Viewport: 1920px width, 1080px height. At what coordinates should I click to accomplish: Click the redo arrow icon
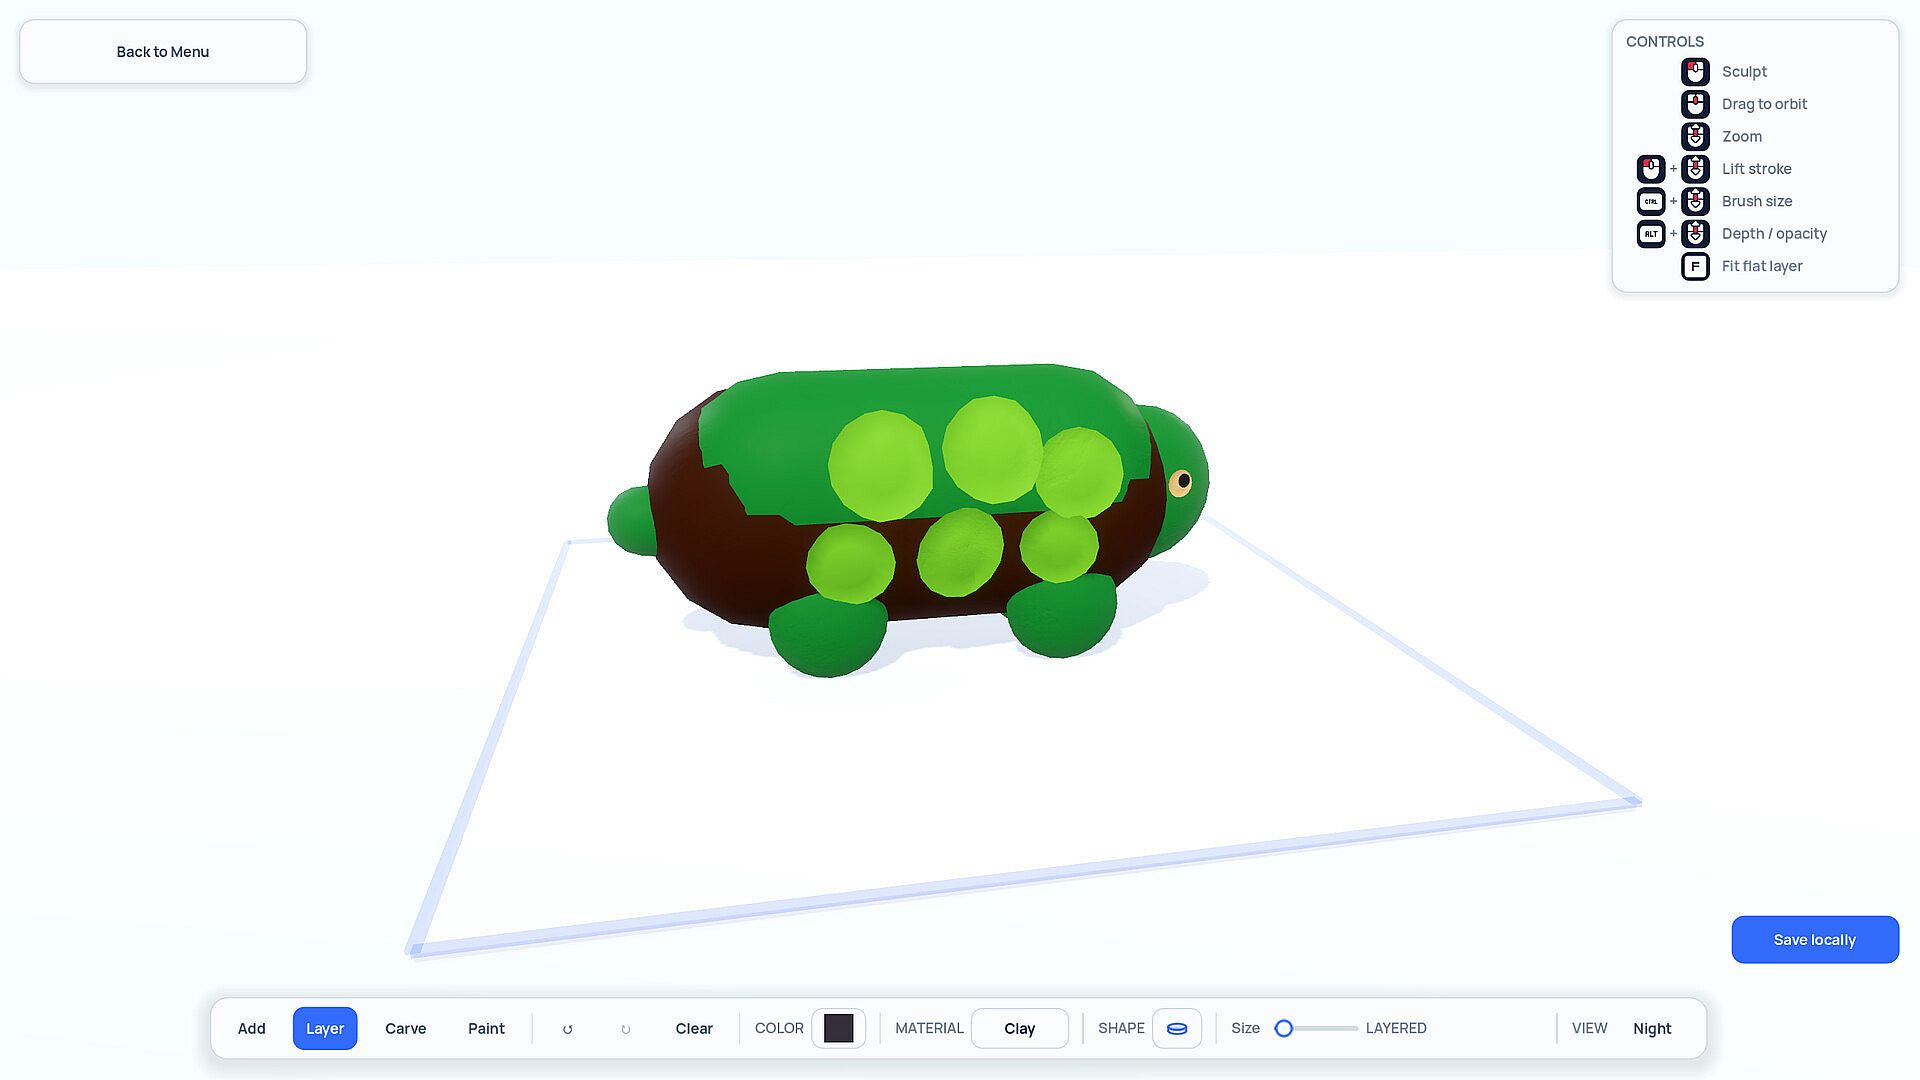click(x=626, y=1029)
